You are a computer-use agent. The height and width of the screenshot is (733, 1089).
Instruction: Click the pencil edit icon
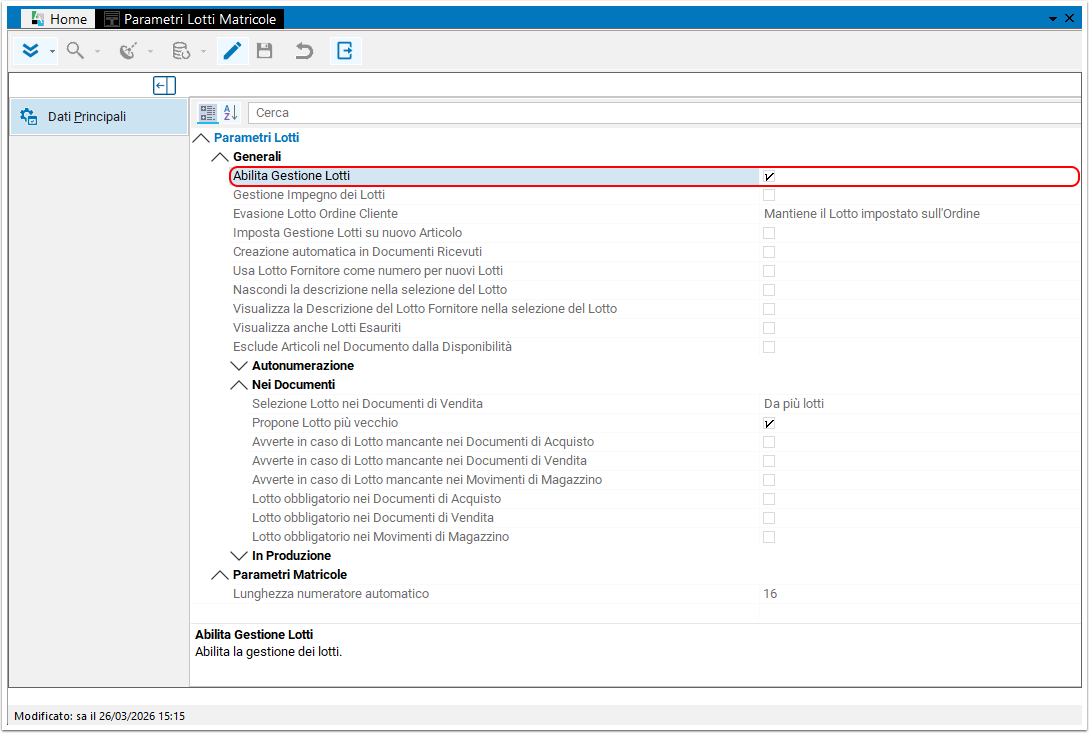(232, 51)
